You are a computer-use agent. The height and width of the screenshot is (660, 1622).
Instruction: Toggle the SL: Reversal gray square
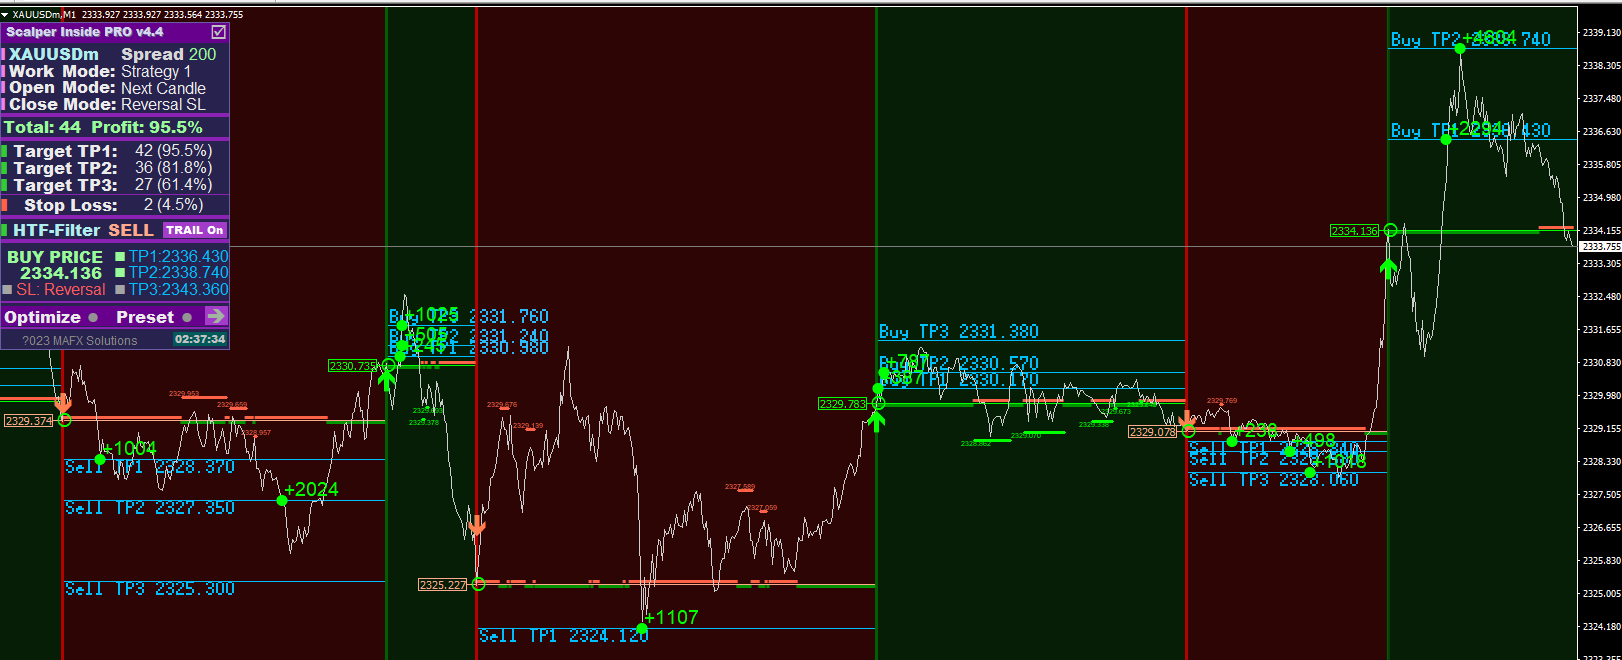coord(7,290)
